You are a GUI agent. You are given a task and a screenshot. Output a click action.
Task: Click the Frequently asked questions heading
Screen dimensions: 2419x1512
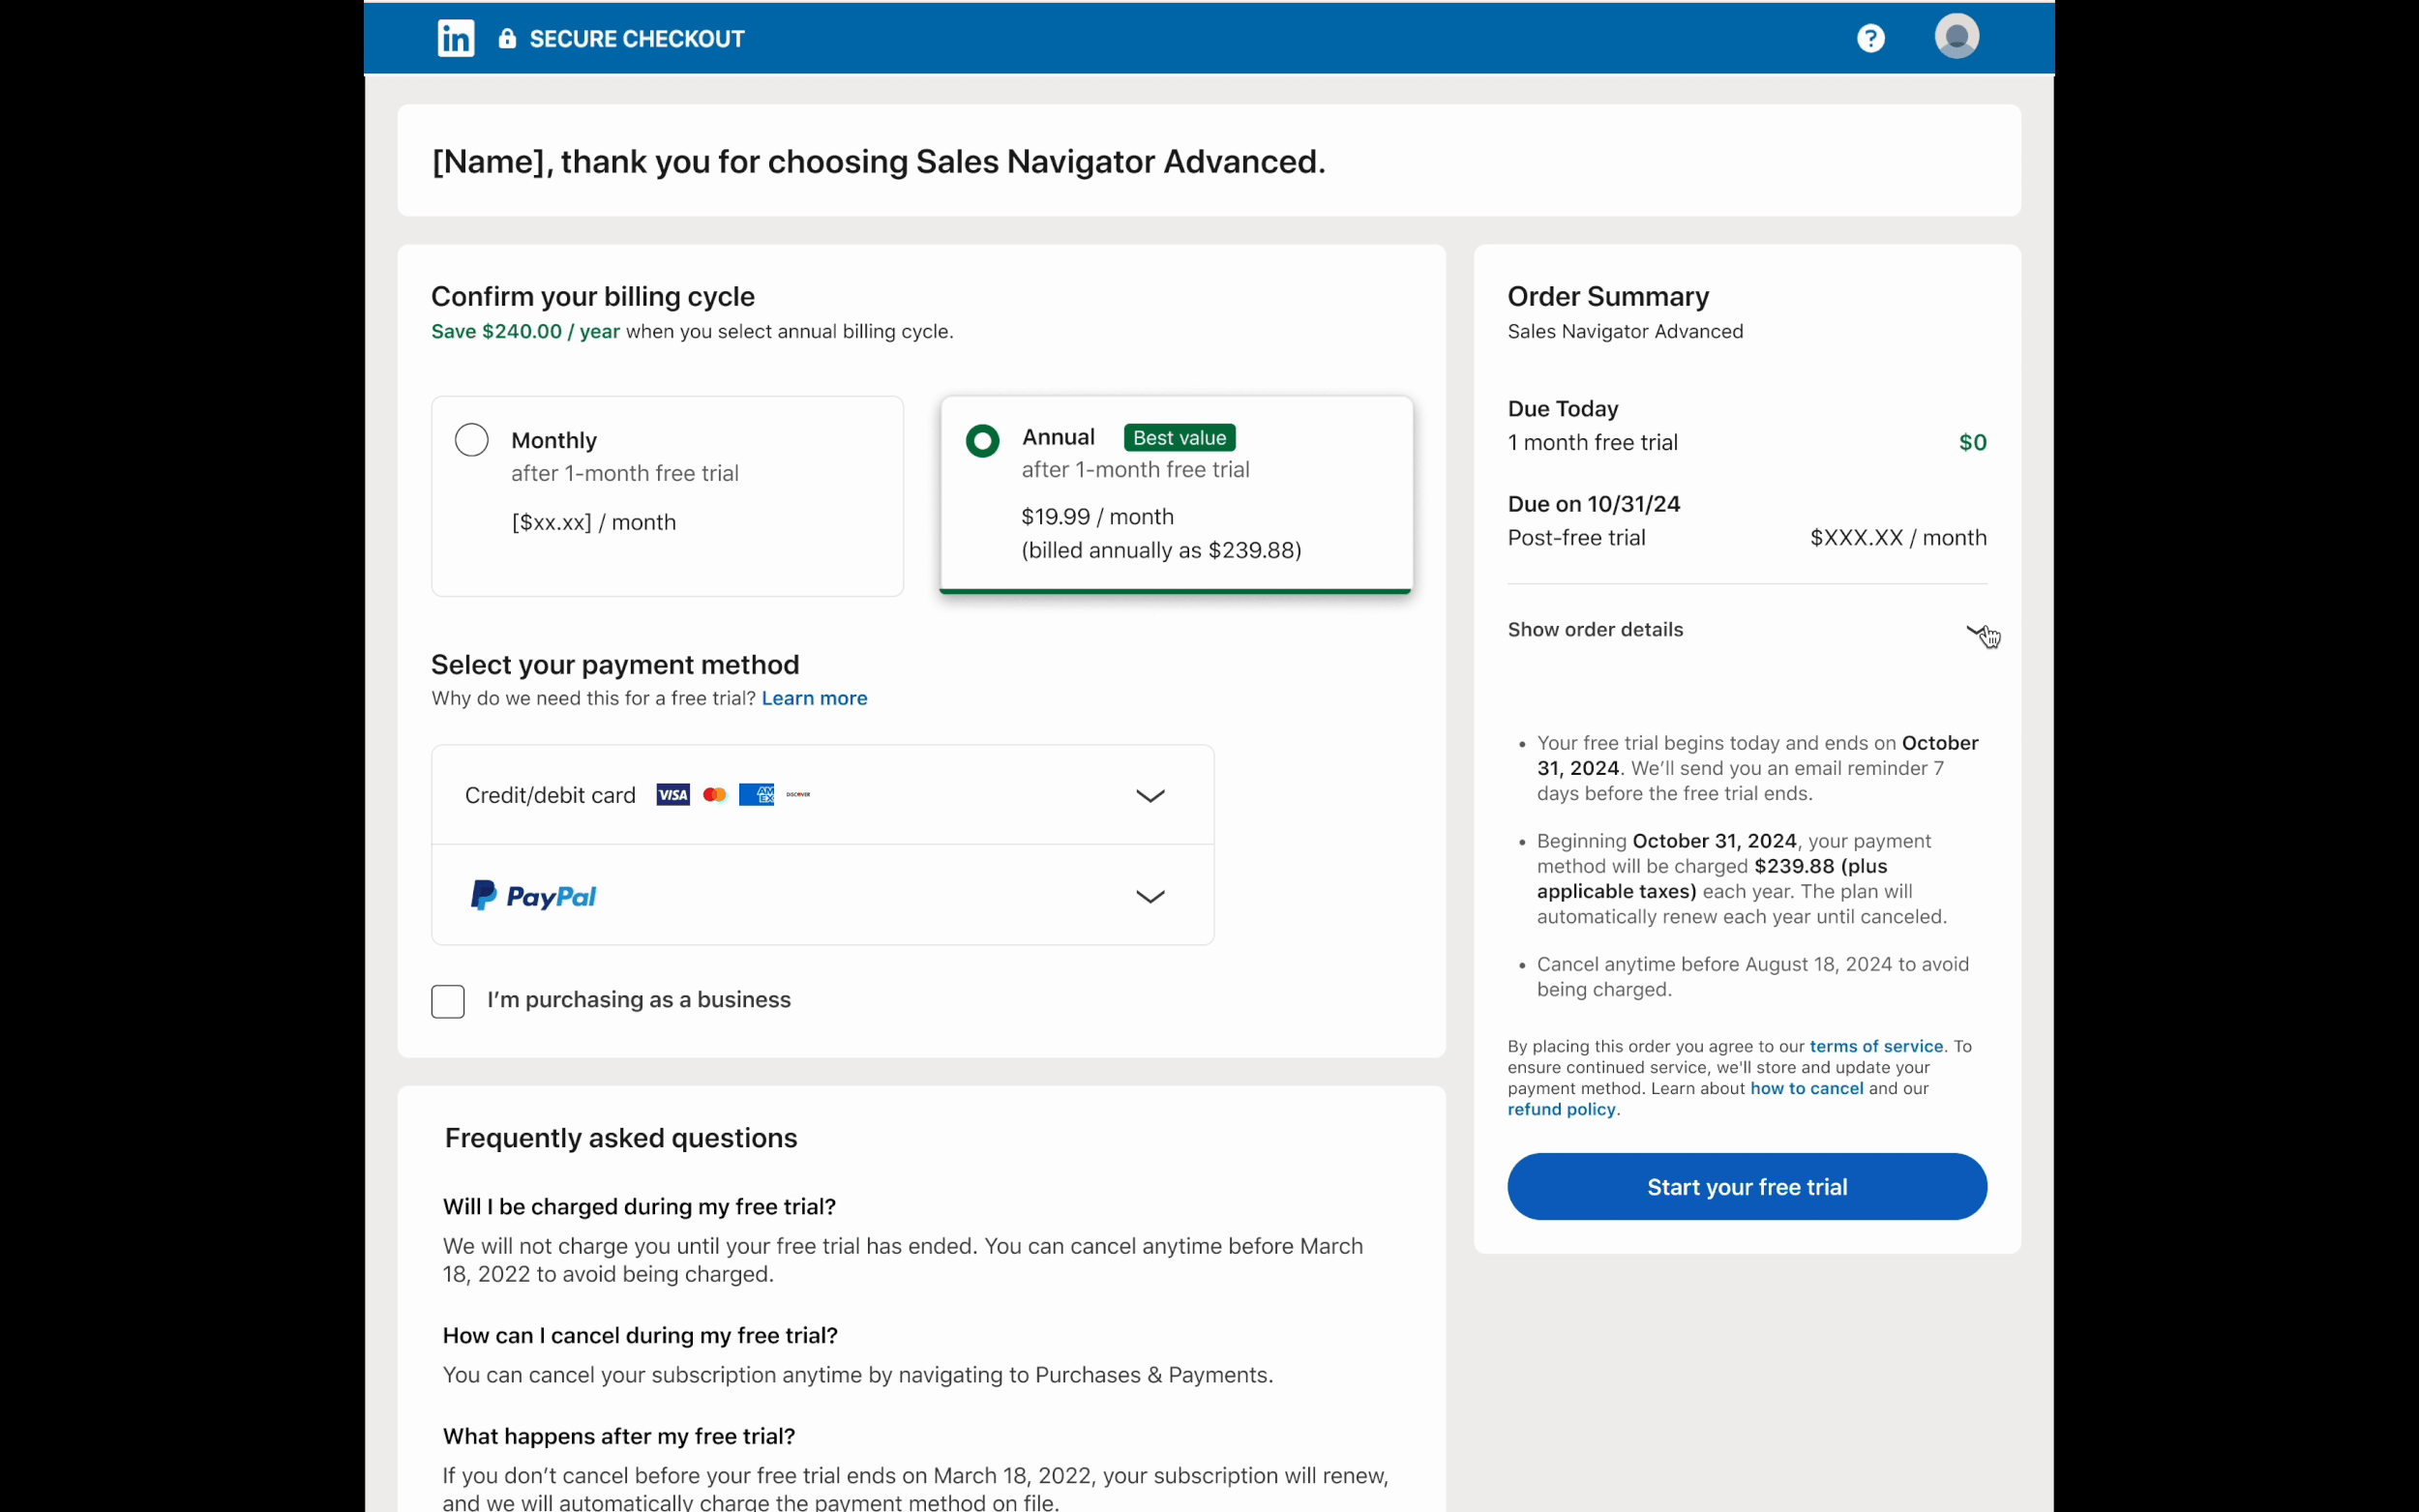(x=620, y=1137)
